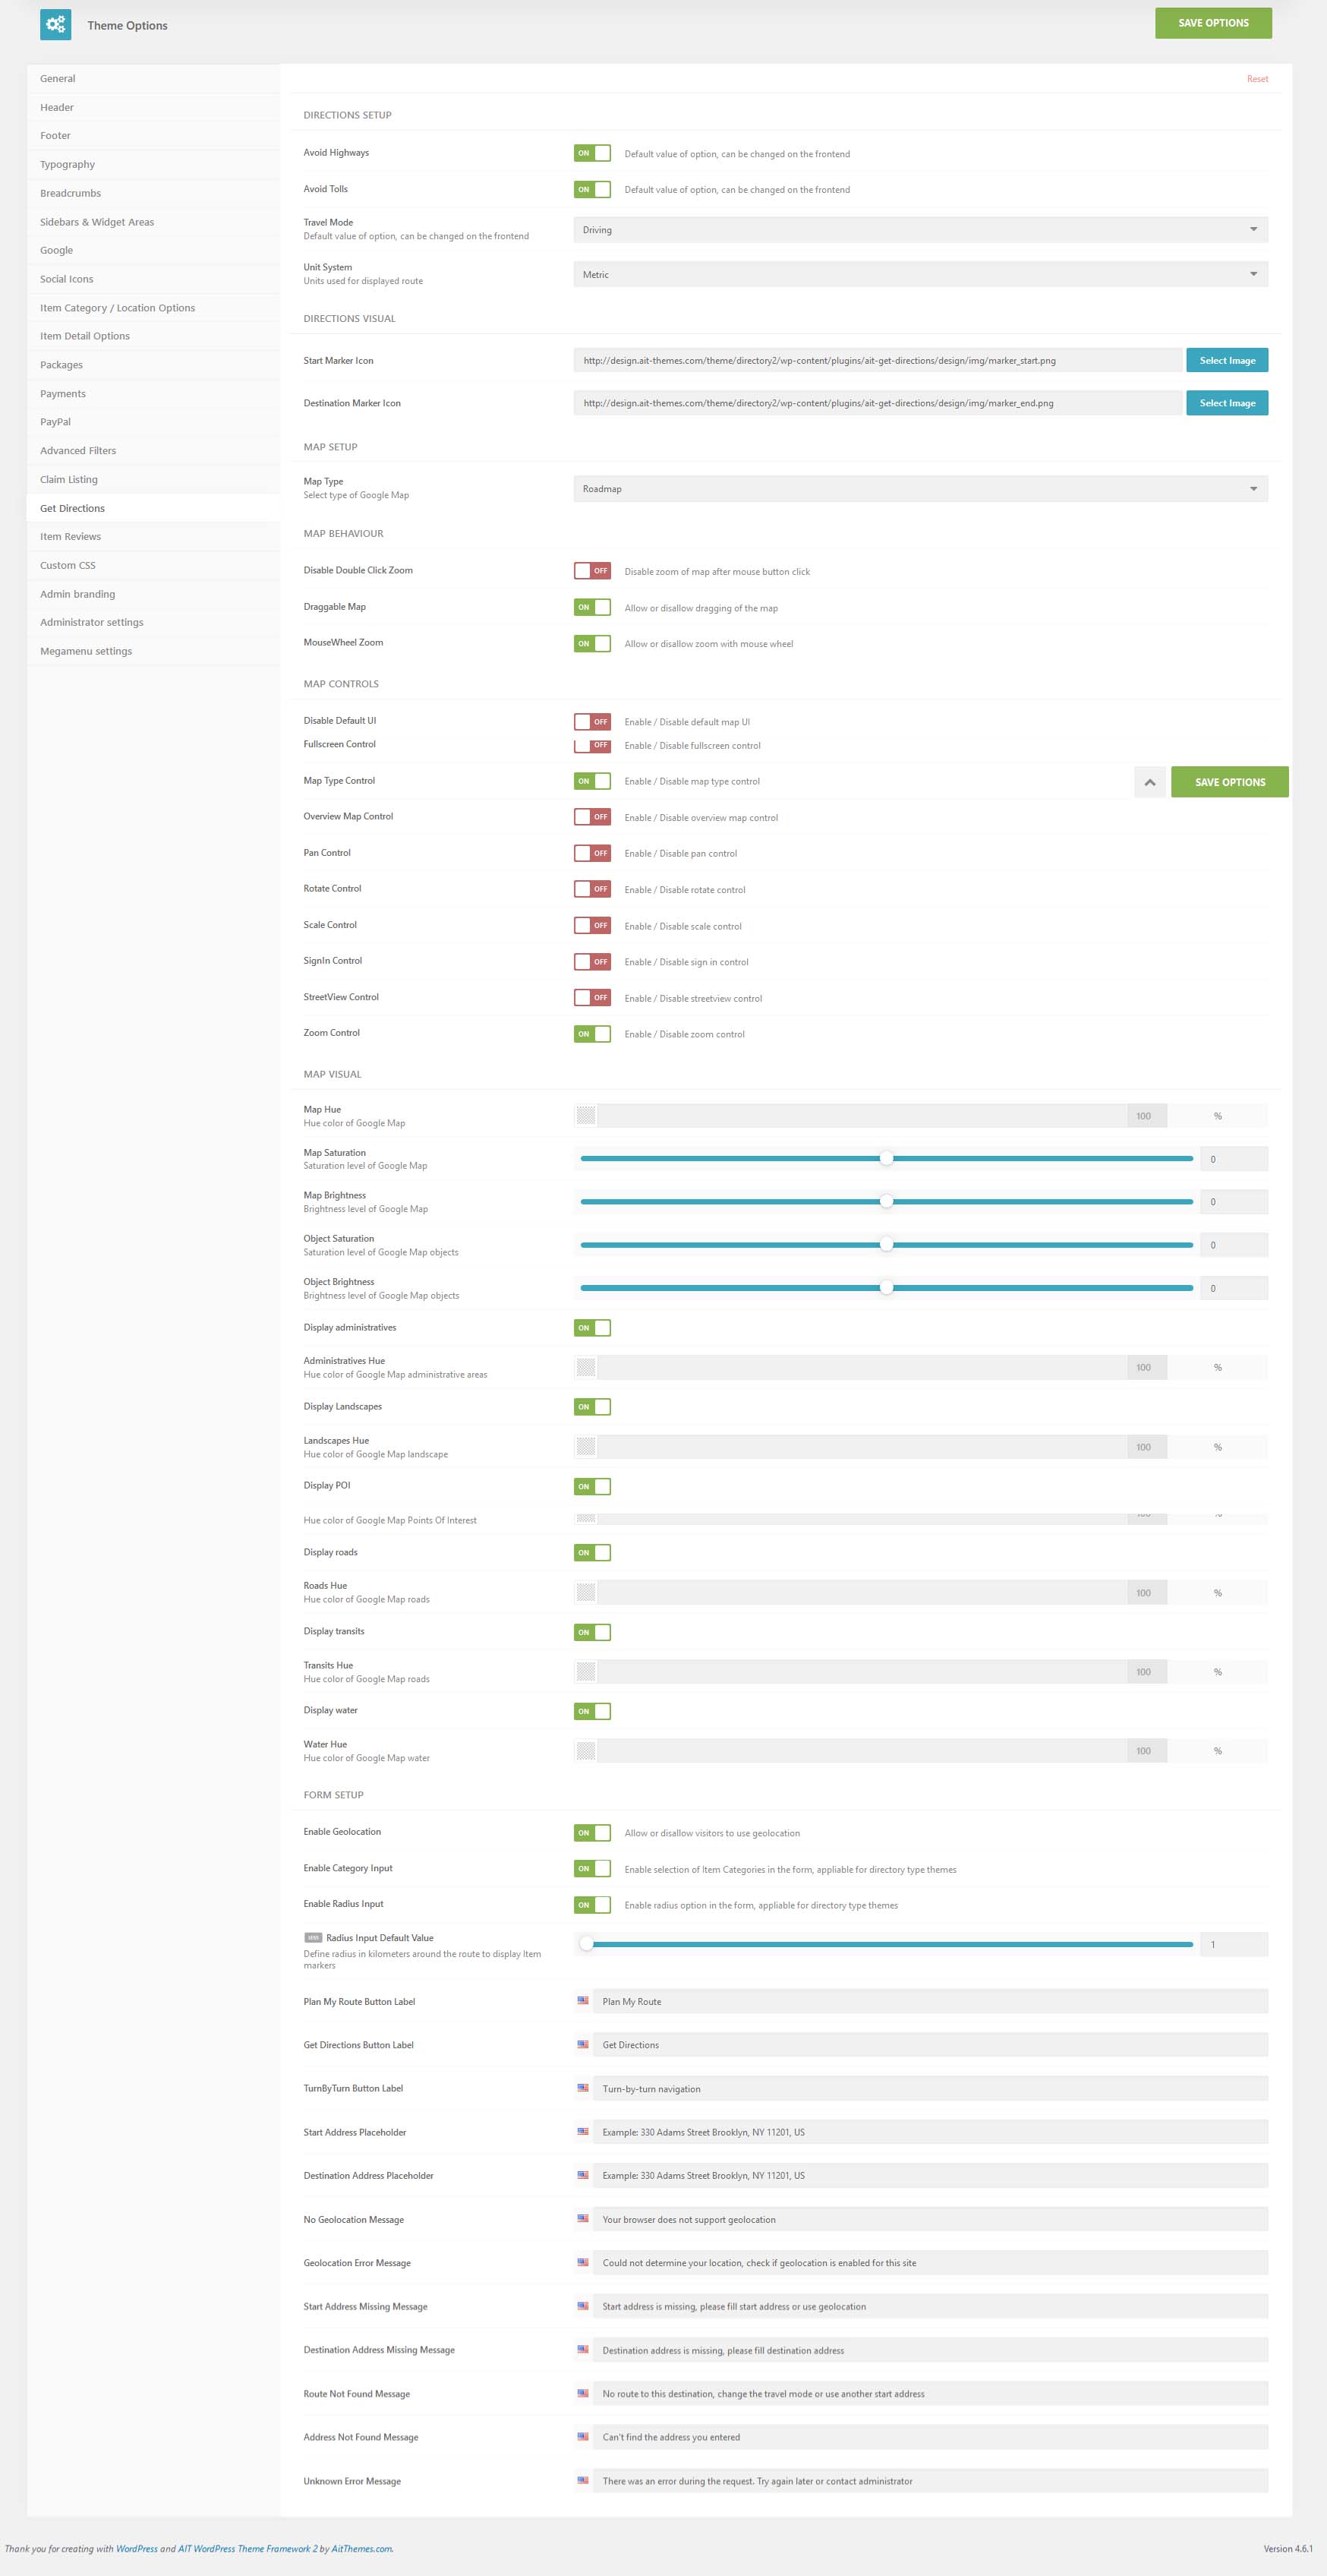Toggle the Avoid Highways switch

[x=592, y=153]
